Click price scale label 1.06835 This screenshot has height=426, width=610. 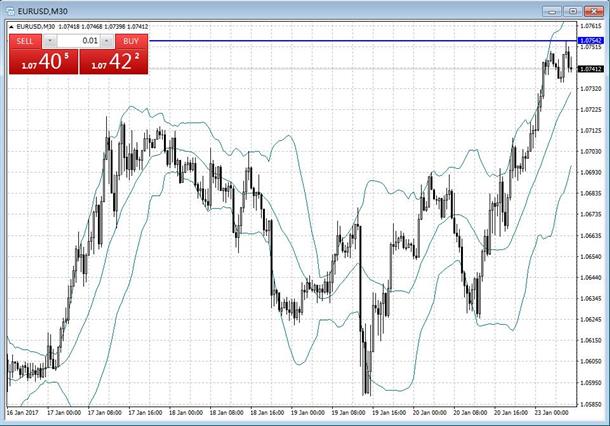(x=591, y=193)
